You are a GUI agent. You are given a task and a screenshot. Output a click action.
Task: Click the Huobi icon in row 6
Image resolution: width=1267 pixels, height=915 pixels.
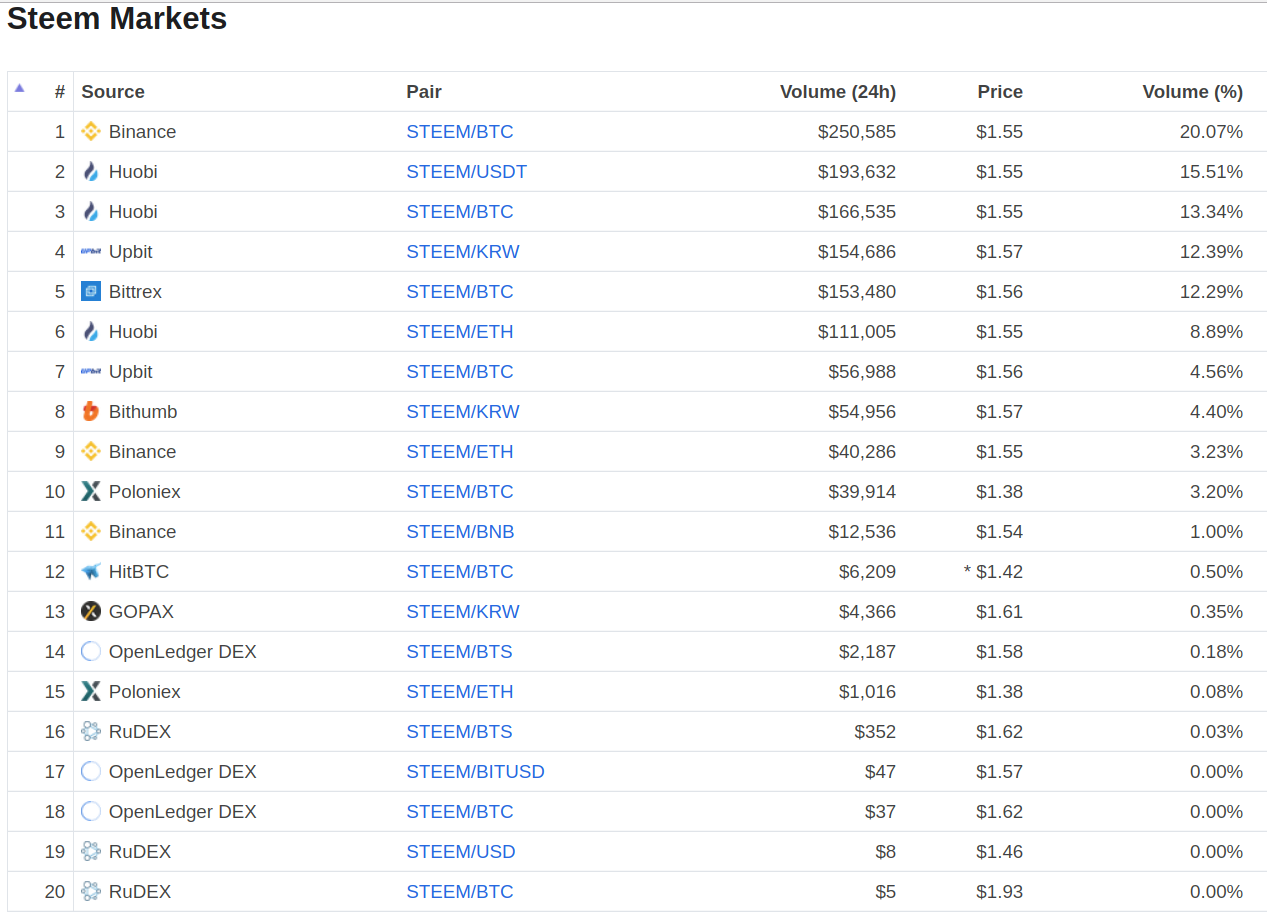[x=91, y=331]
